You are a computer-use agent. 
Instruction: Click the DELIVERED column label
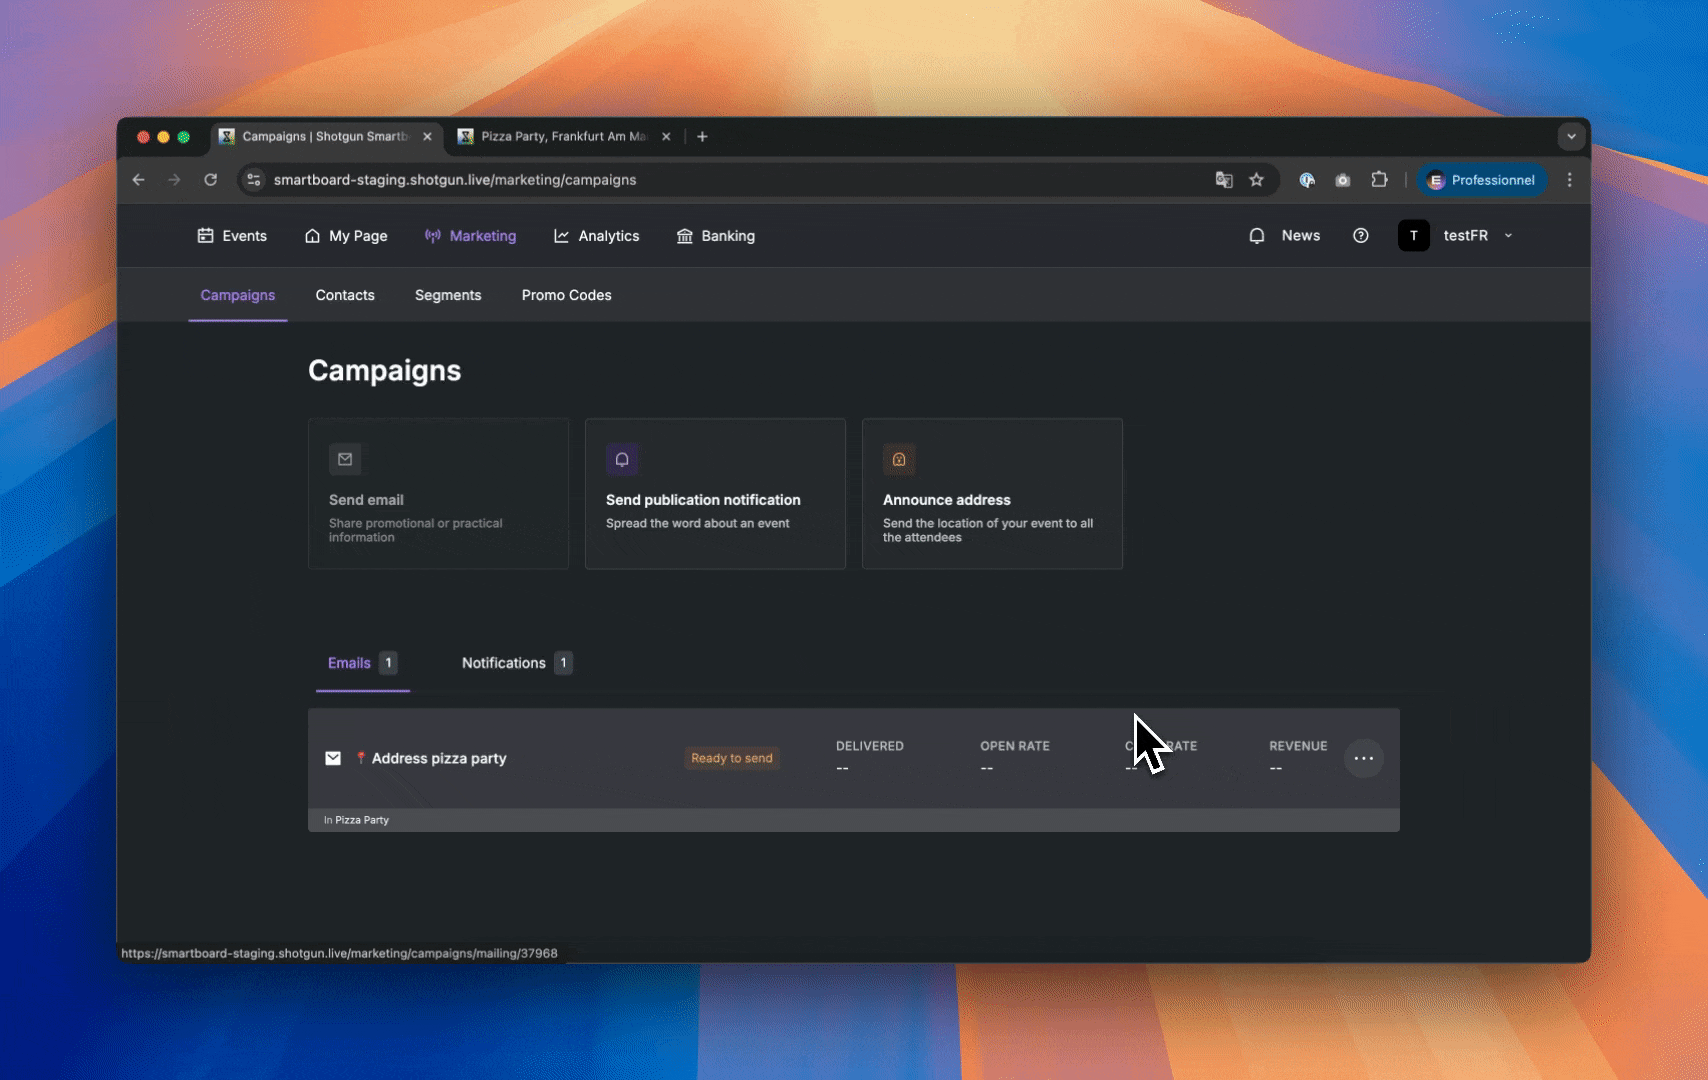(870, 746)
